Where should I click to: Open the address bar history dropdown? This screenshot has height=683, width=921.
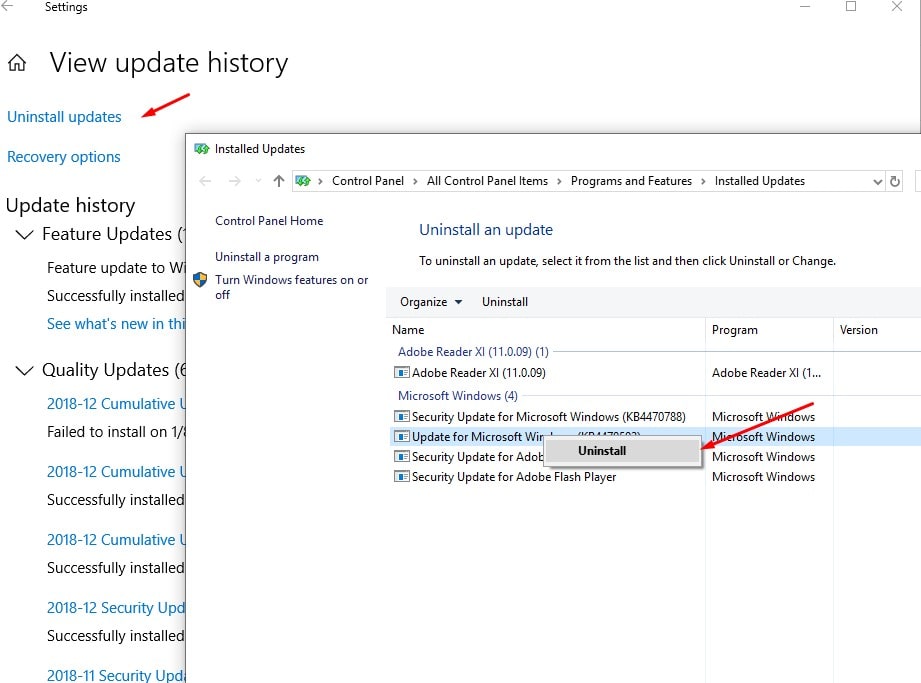877,181
